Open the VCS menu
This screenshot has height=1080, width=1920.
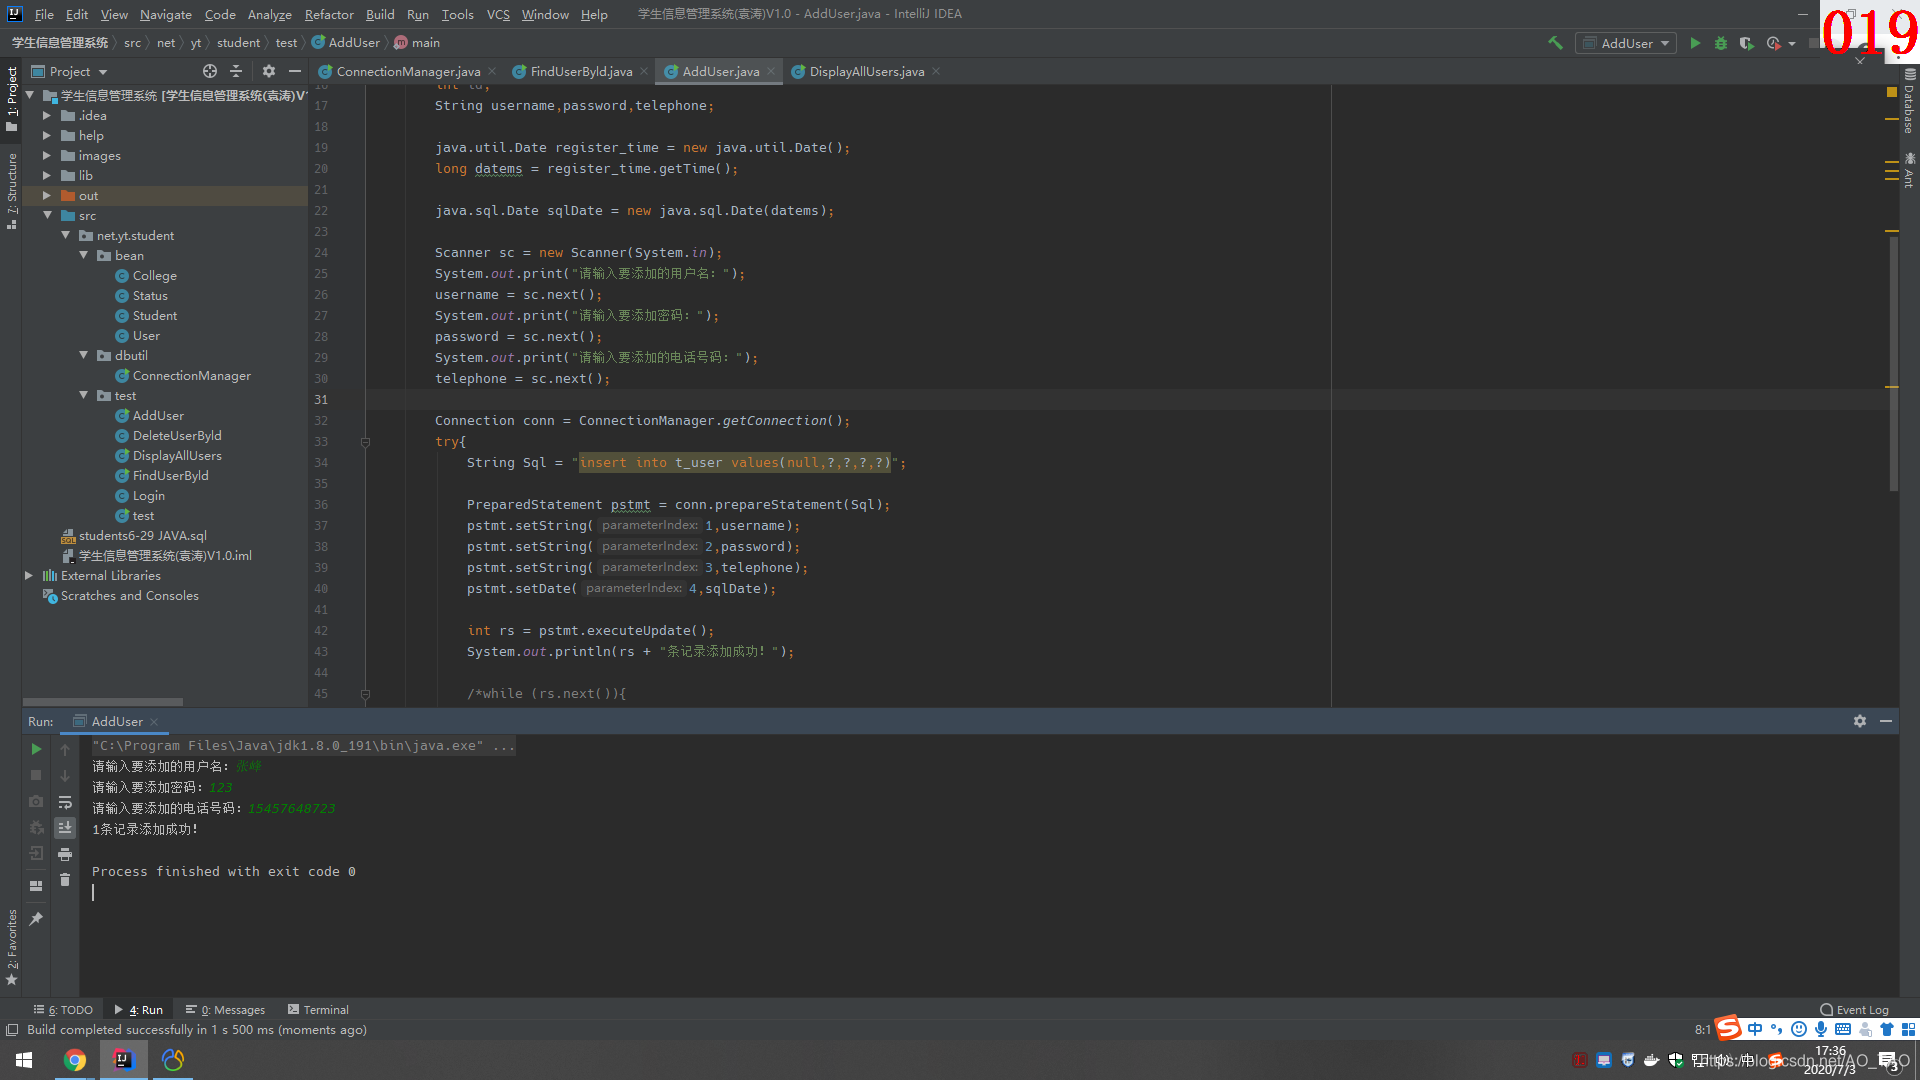pyautogui.click(x=498, y=14)
